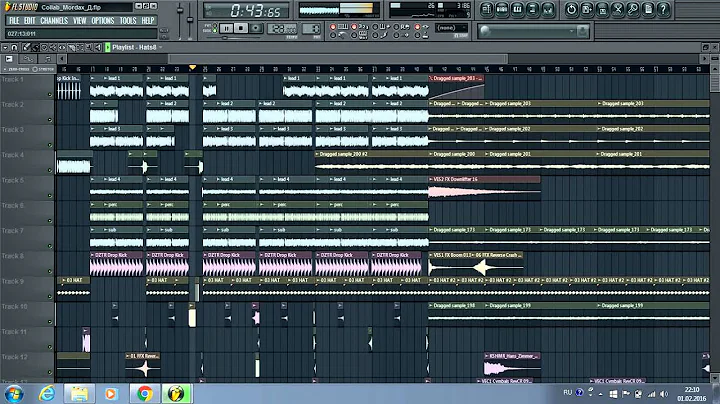This screenshot has width=720, height=404.
Task: Open the HELP menu
Action: point(148,21)
